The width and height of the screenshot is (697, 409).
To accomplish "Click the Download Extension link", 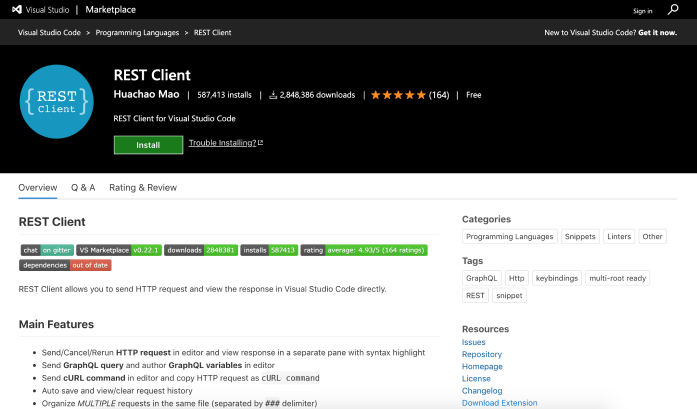I will coord(499,403).
